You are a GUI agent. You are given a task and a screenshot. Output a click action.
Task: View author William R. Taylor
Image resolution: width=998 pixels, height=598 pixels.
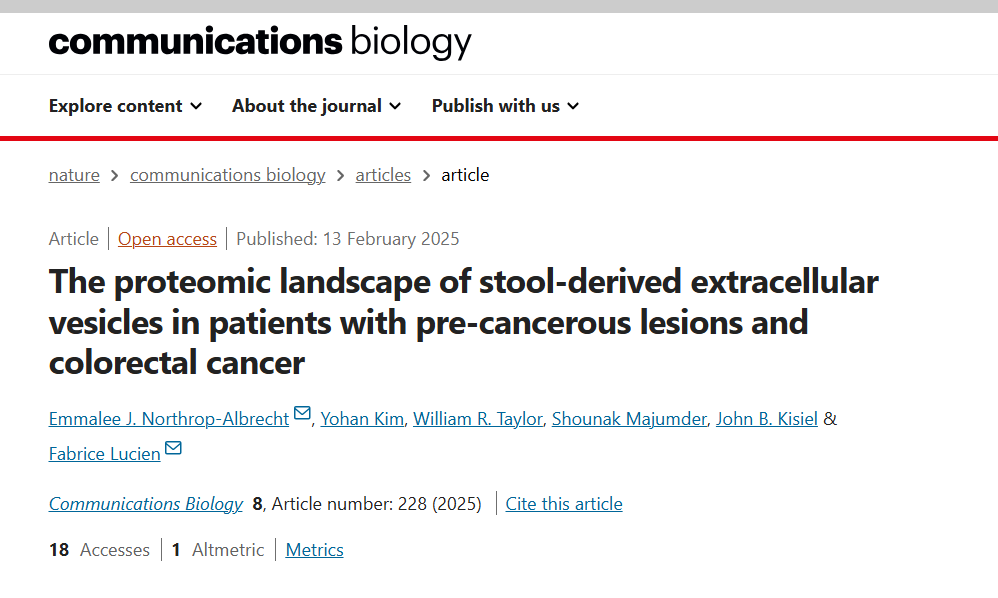coord(477,419)
